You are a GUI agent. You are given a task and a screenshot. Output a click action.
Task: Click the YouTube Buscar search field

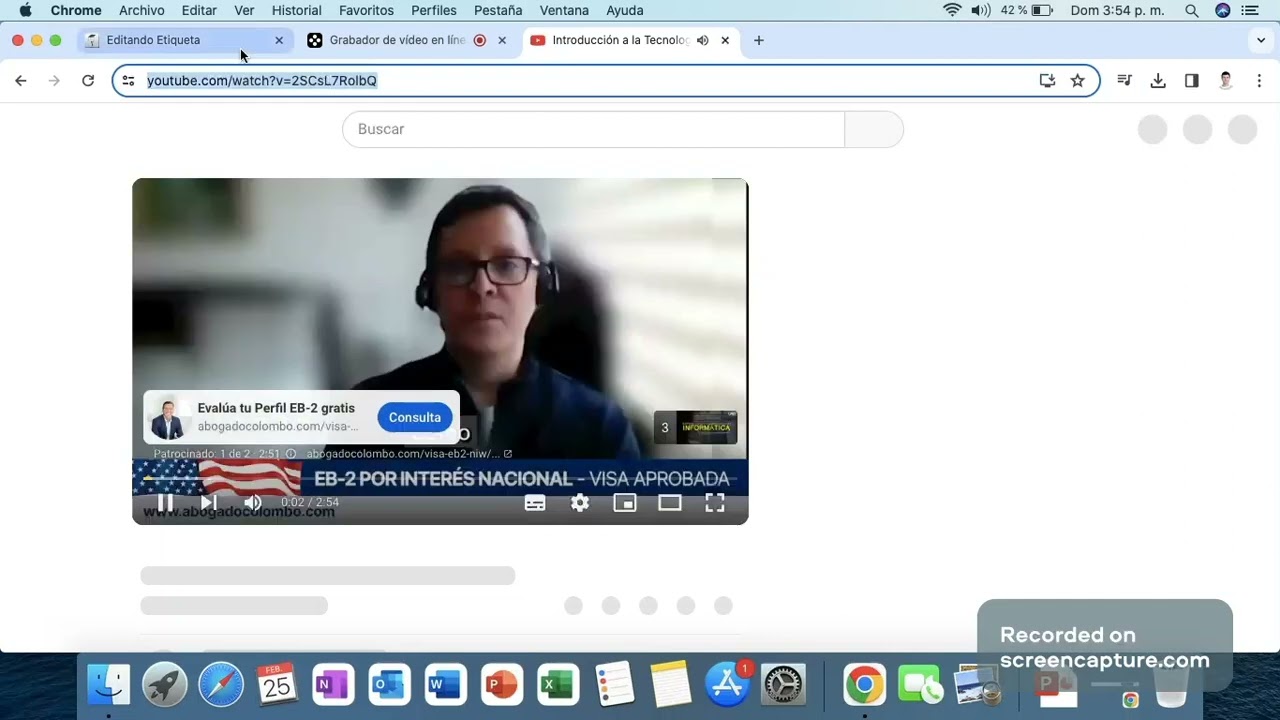[x=593, y=129]
